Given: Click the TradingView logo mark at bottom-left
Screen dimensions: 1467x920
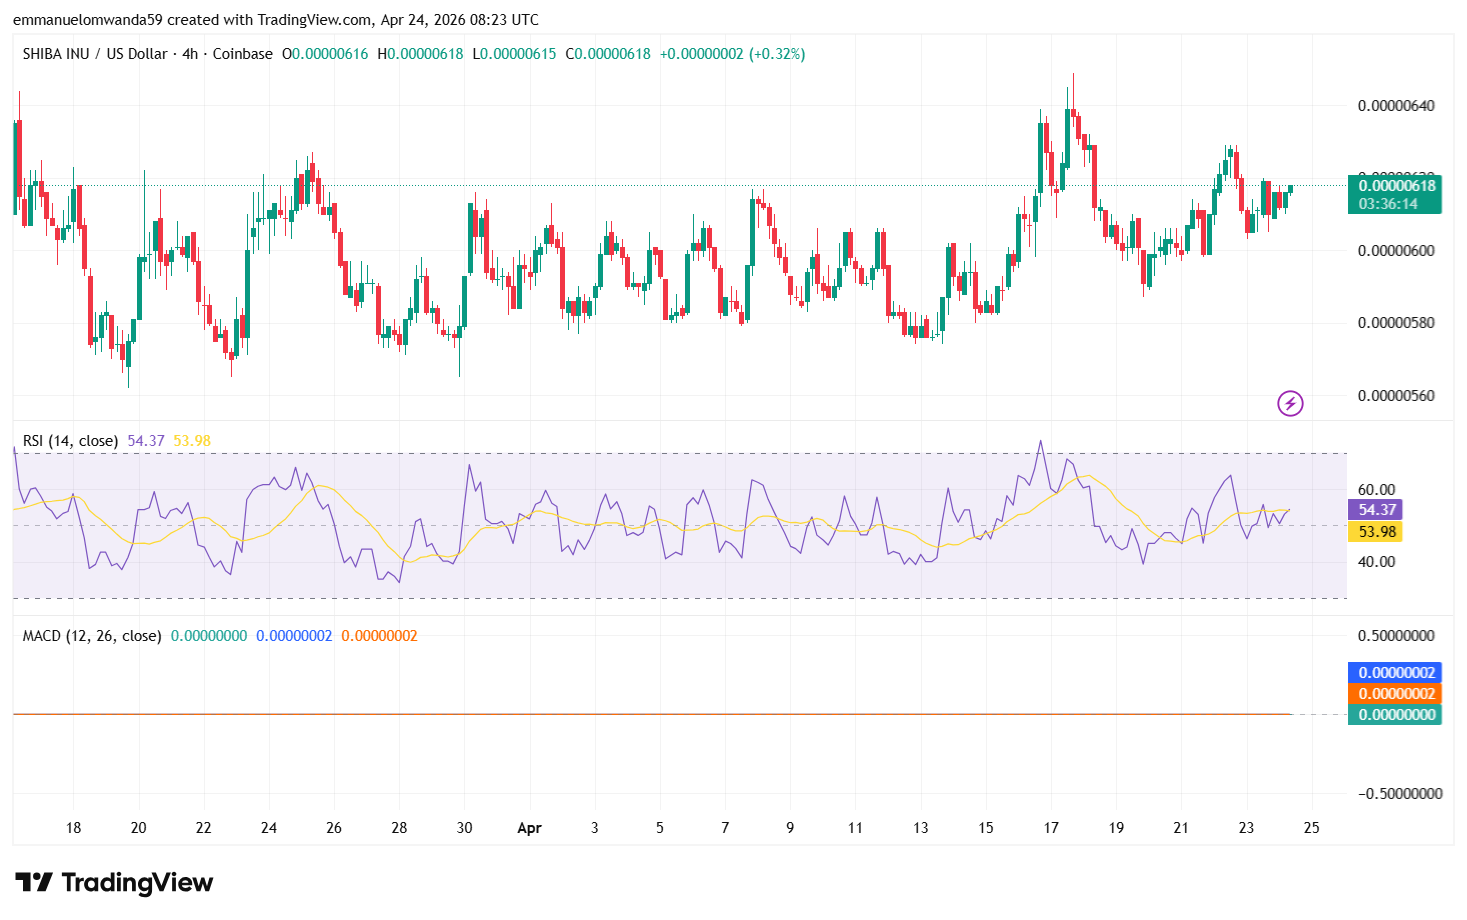Looking at the screenshot, I should [34, 882].
